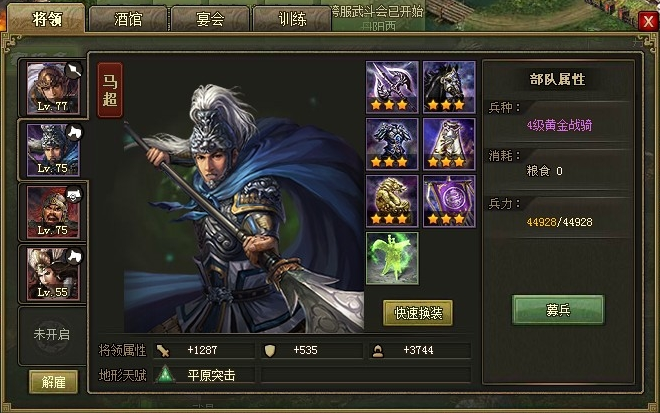
Task: Click the green 募兵 button
Action: click(558, 310)
